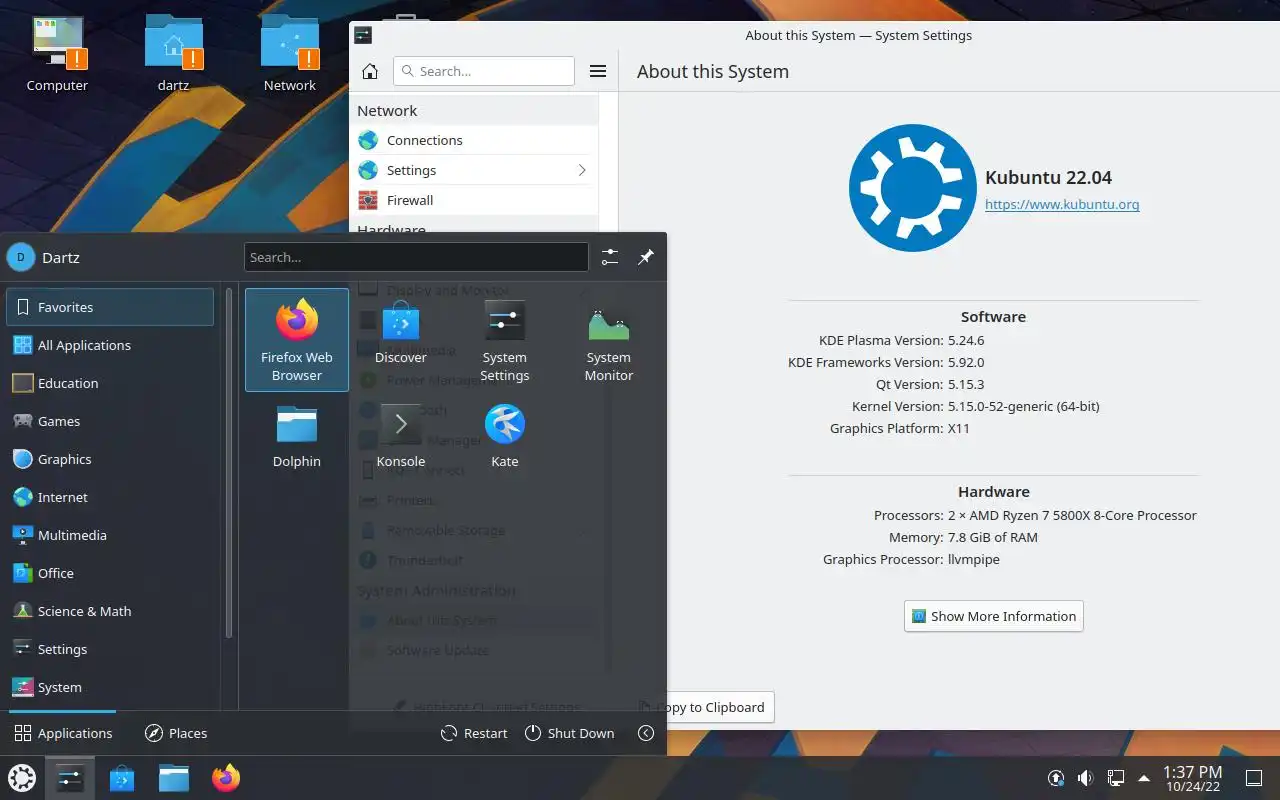Open the System category in launcher
The width and height of the screenshot is (1280, 800).
click(110, 687)
